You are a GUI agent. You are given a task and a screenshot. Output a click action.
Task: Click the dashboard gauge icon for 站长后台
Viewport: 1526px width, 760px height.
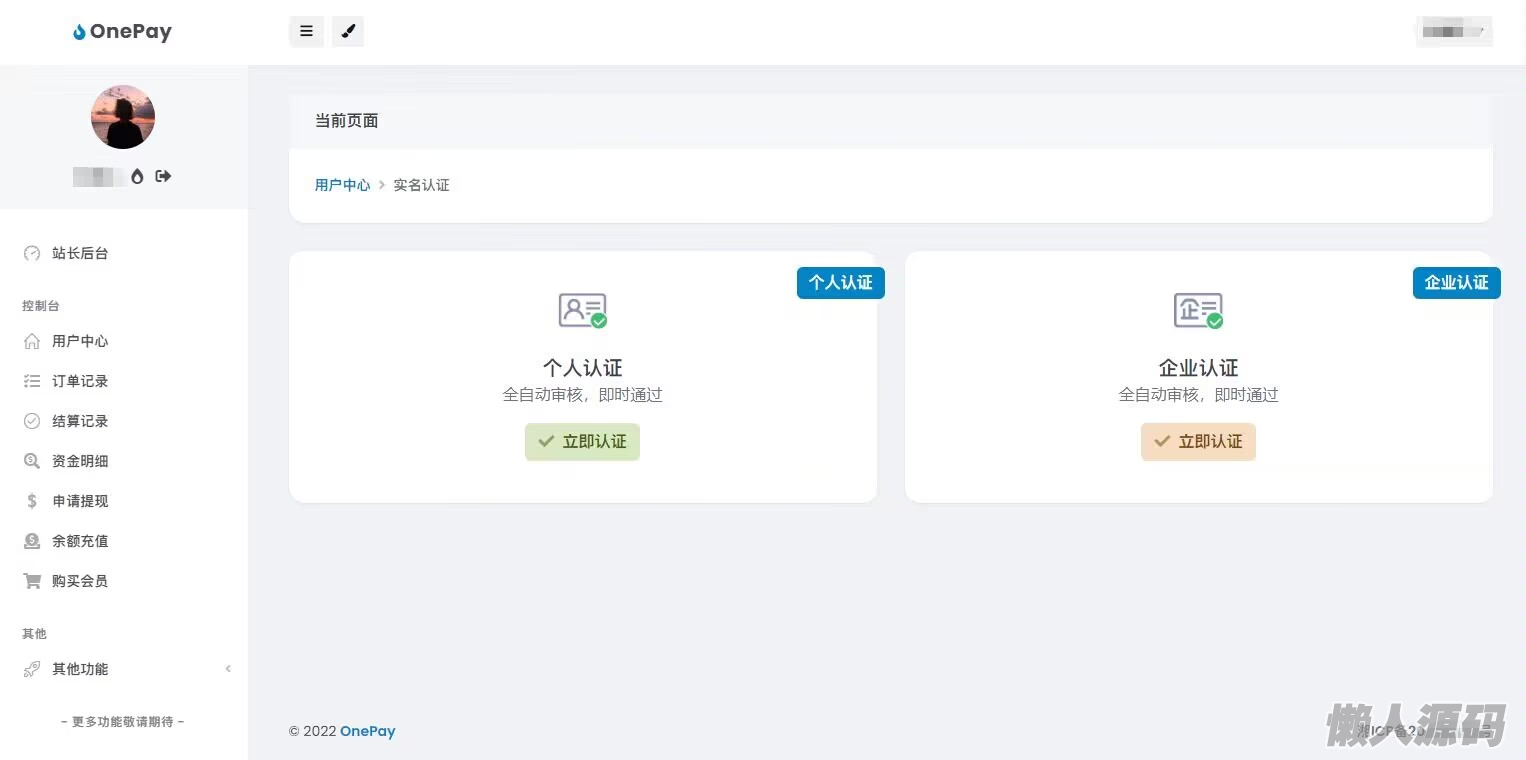pyautogui.click(x=32, y=254)
